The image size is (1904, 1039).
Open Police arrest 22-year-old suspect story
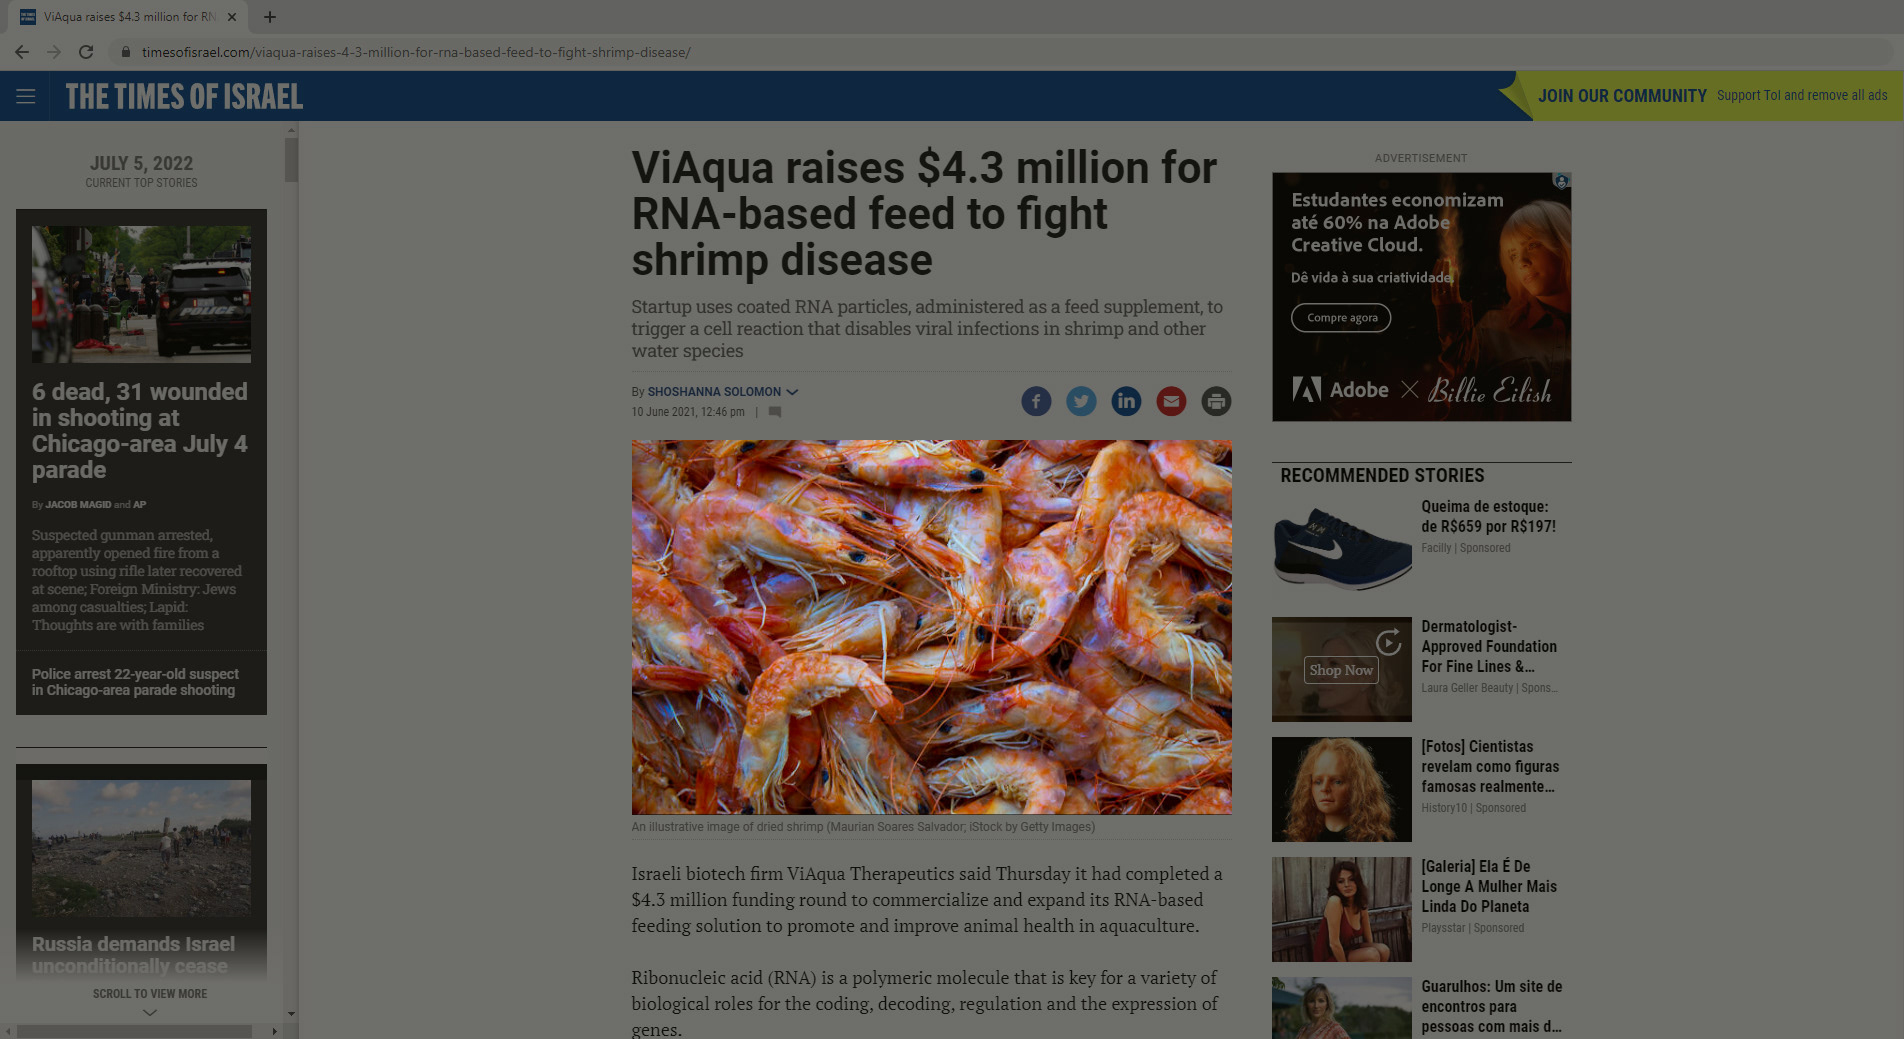point(135,682)
